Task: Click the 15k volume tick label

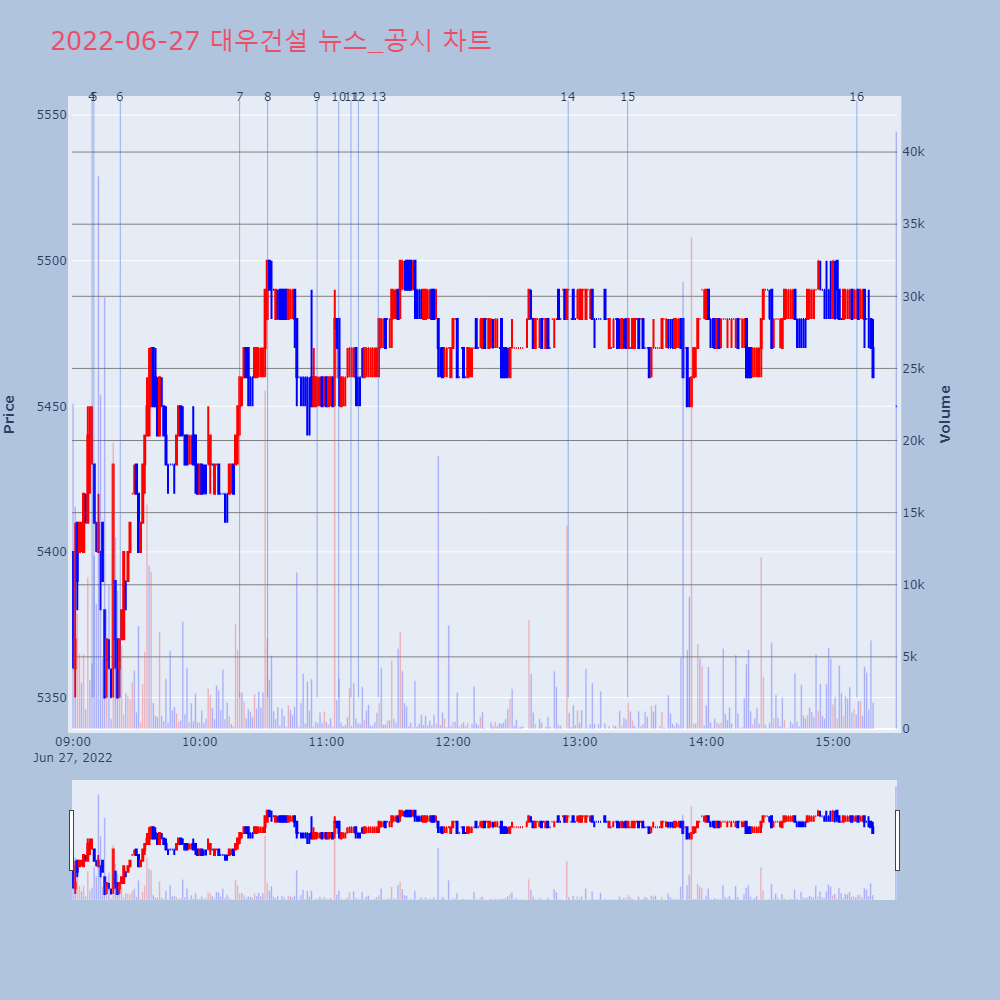Action: (913, 513)
